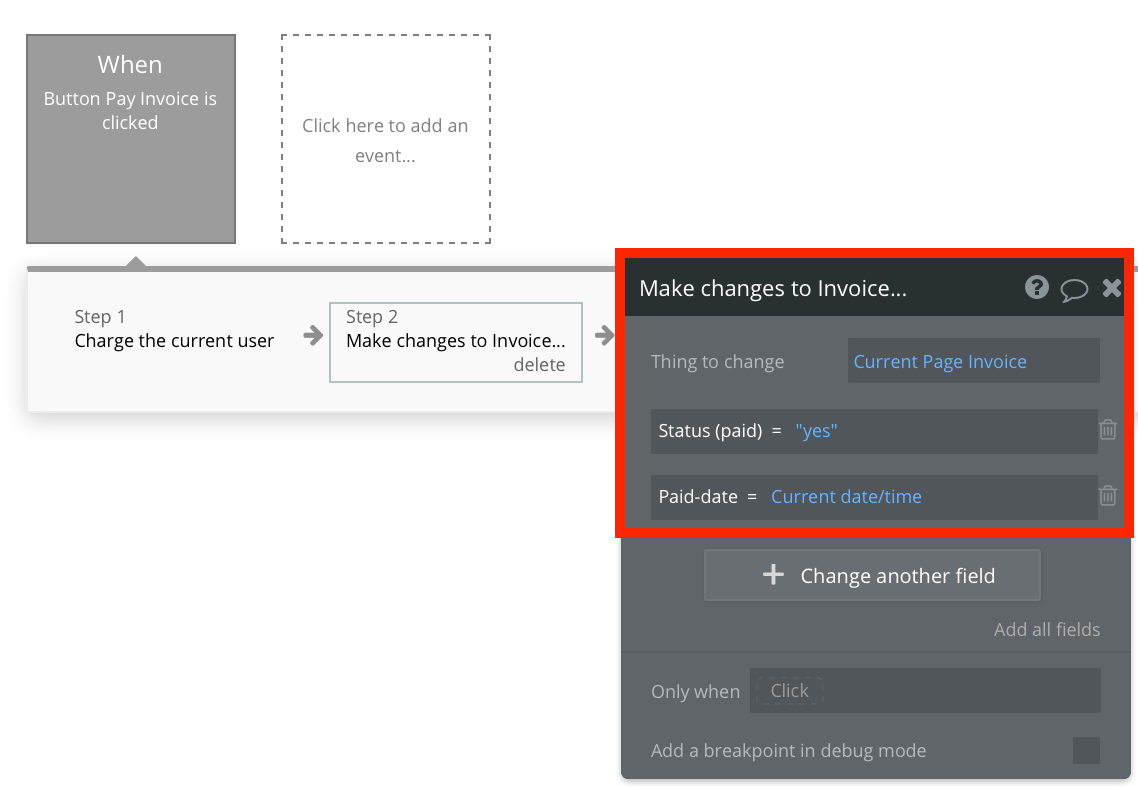The height and width of the screenshot is (786, 1138).
Task: Delete the Paid-date field row
Action: 1108,495
